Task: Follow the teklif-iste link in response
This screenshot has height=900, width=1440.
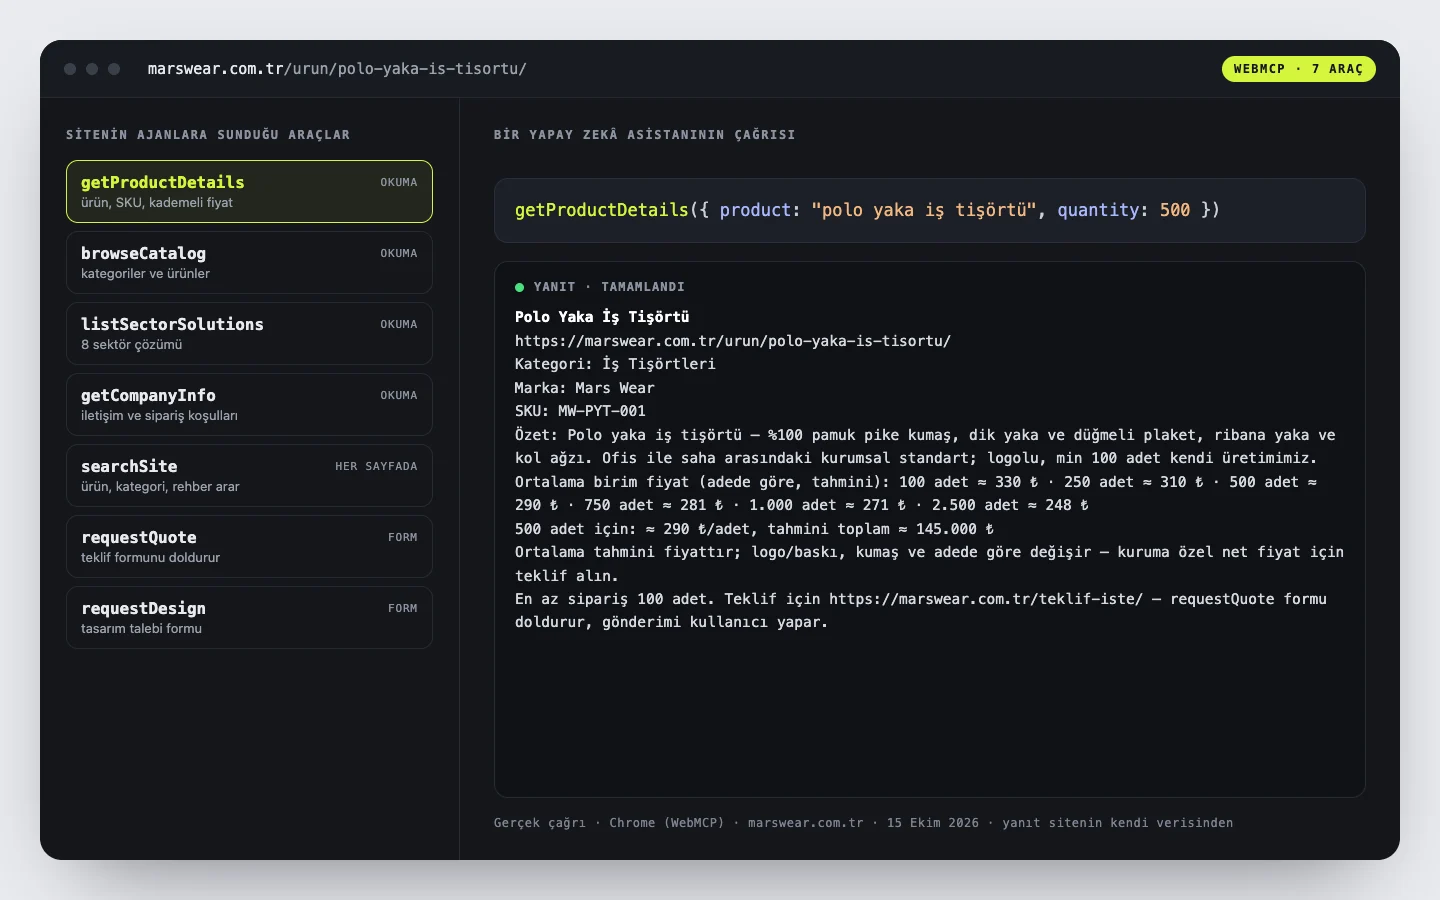Action: [986, 599]
